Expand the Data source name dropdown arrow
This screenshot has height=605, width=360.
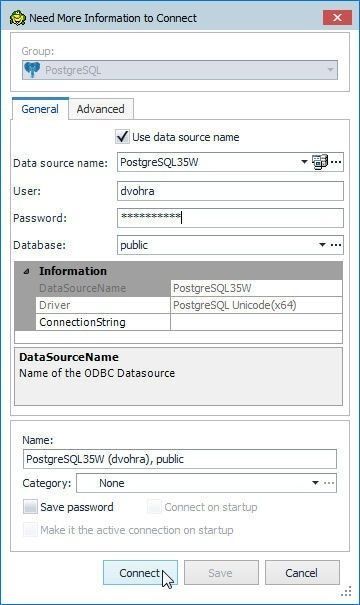[x=304, y=162]
